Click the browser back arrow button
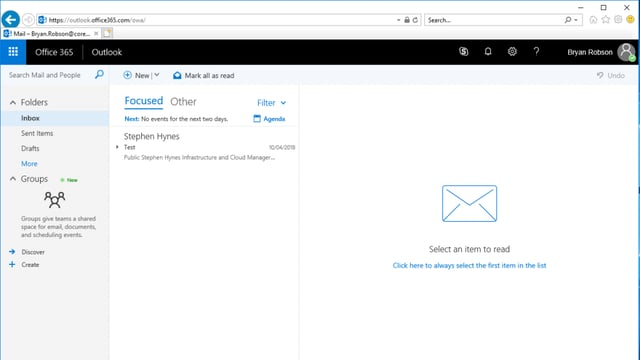640x360 pixels. (x=11, y=20)
